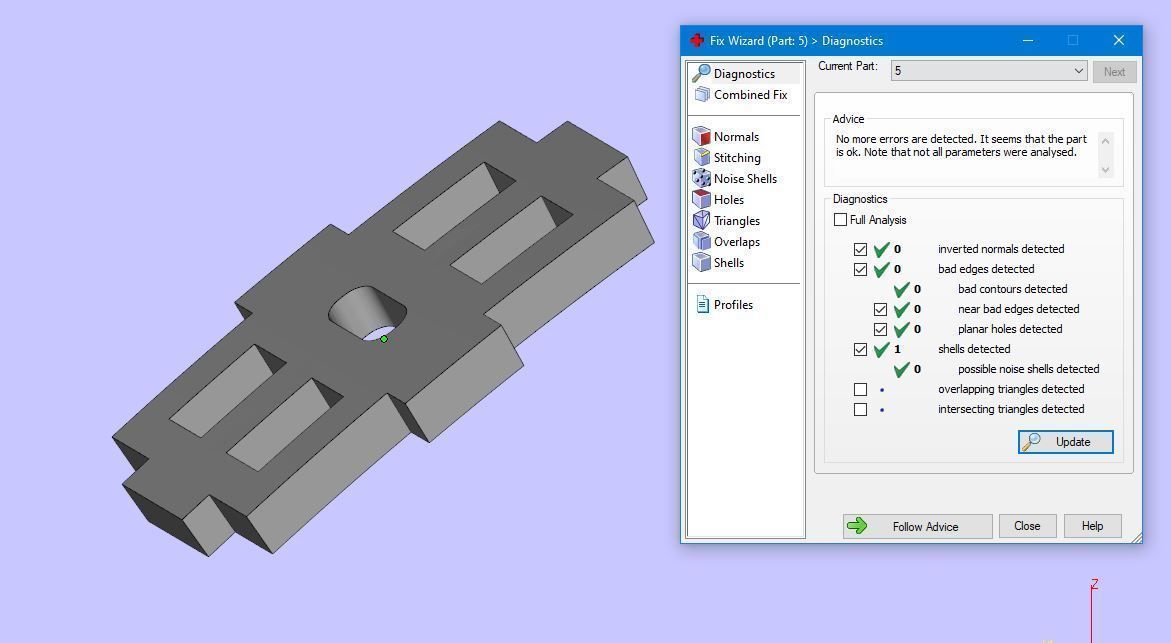This screenshot has width=1171, height=643.
Task: Click the Follow Advice button
Action: [x=918, y=526]
